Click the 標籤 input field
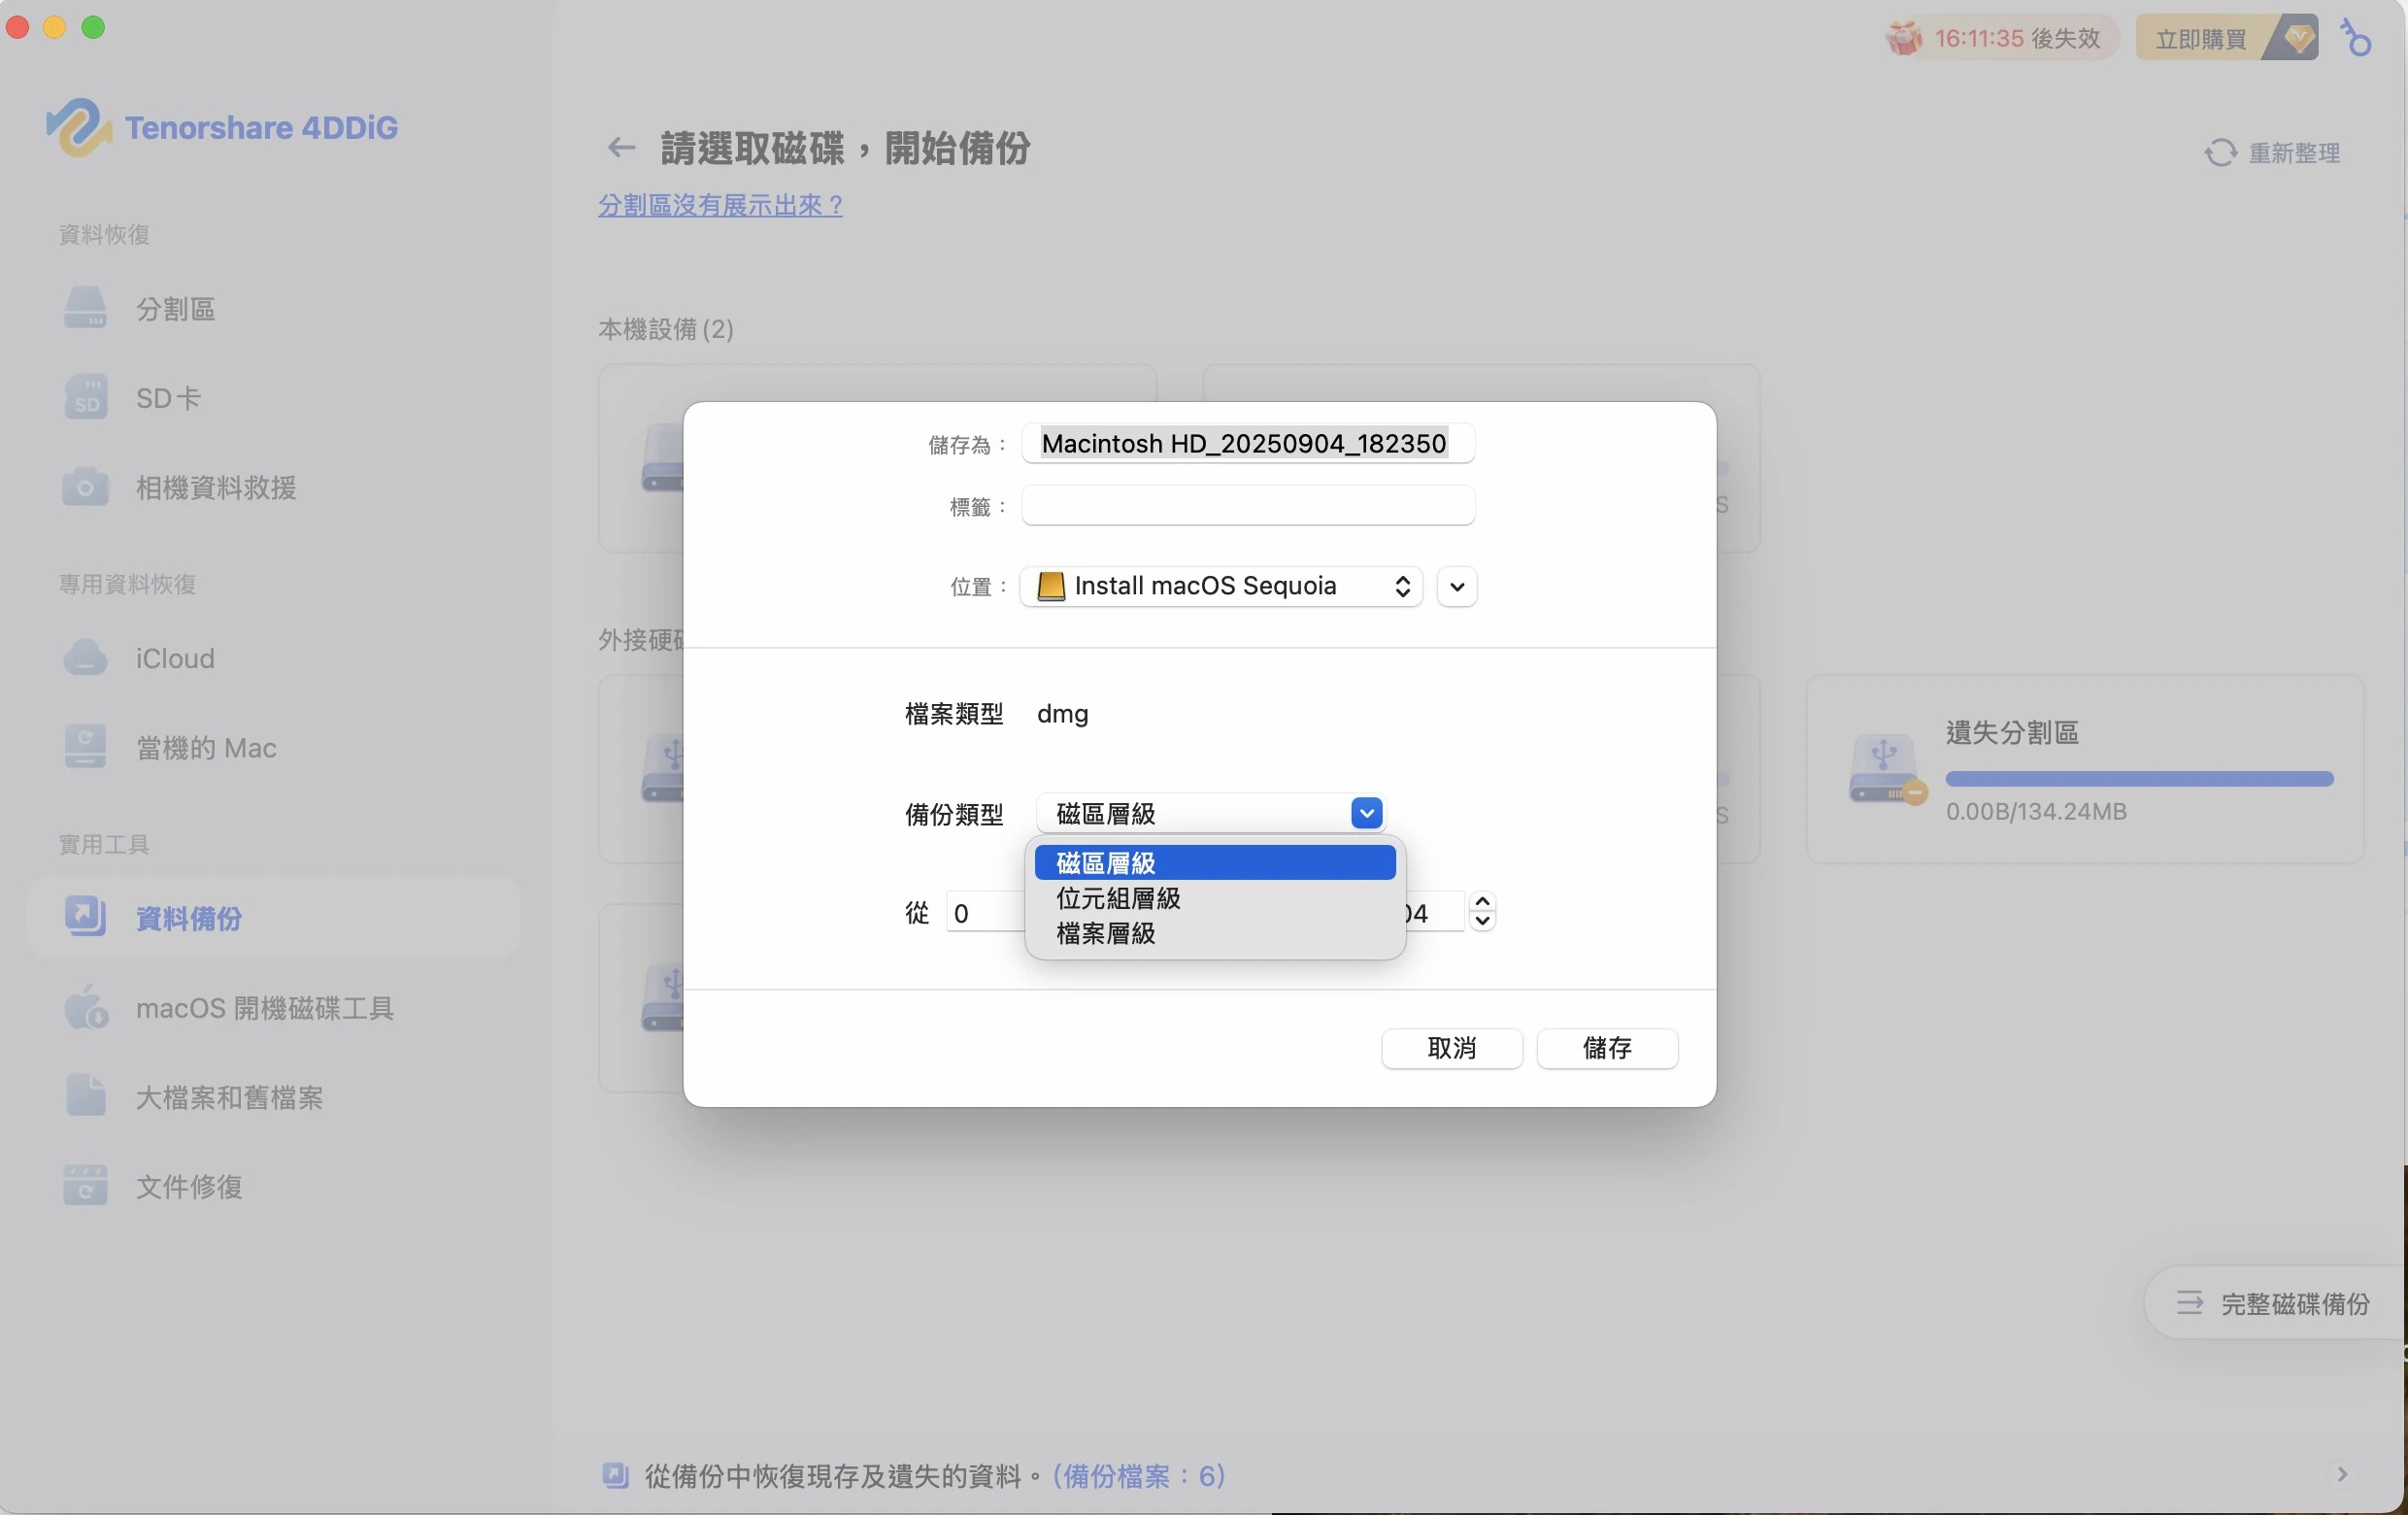The height and width of the screenshot is (1515, 2408). click(x=1248, y=507)
